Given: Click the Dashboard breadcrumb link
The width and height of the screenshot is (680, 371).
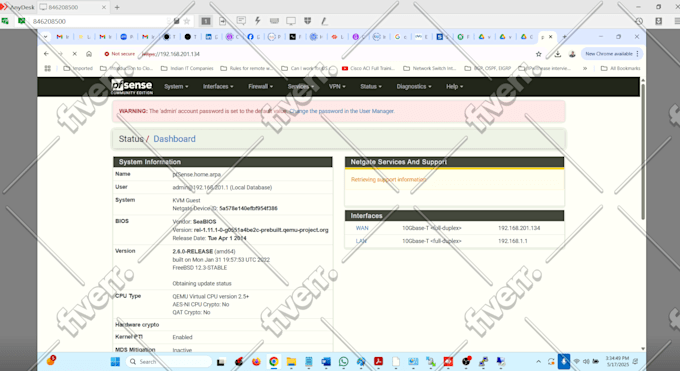Looking at the screenshot, I should (x=174, y=139).
